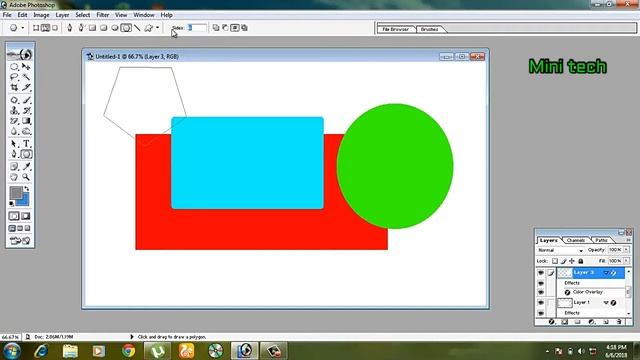Image resolution: width=640 pixels, height=360 pixels.
Task: Open the Fill slider arrow
Action: point(627,260)
